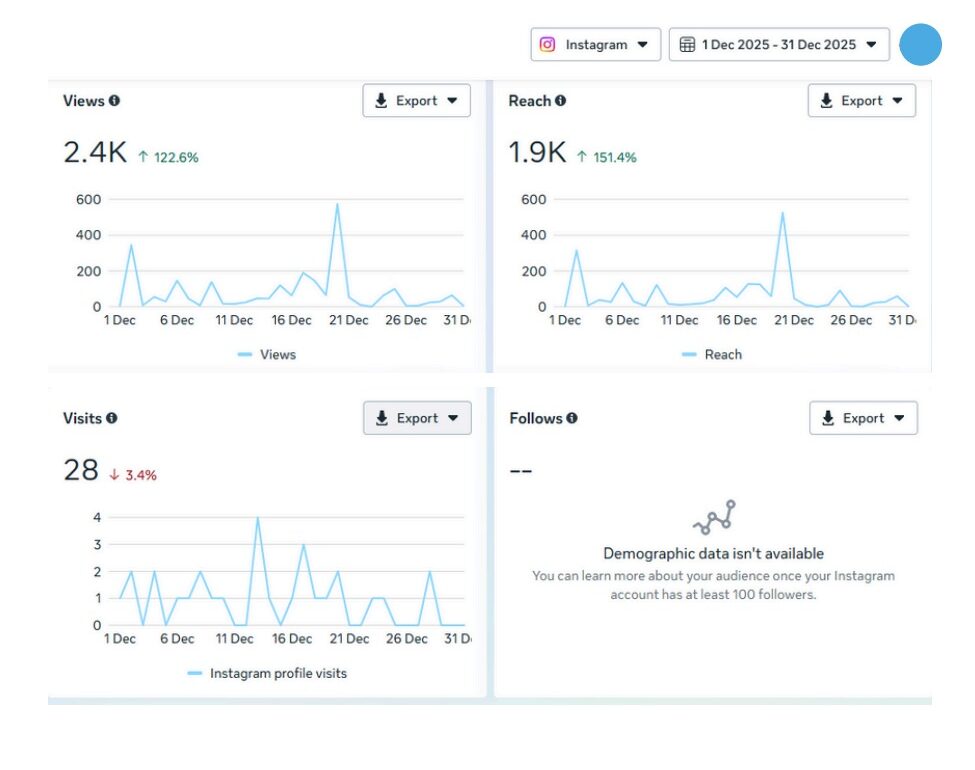Click the calendar icon in date range picker
This screenshot has height=770, width=975.
(x=687, y=45)
